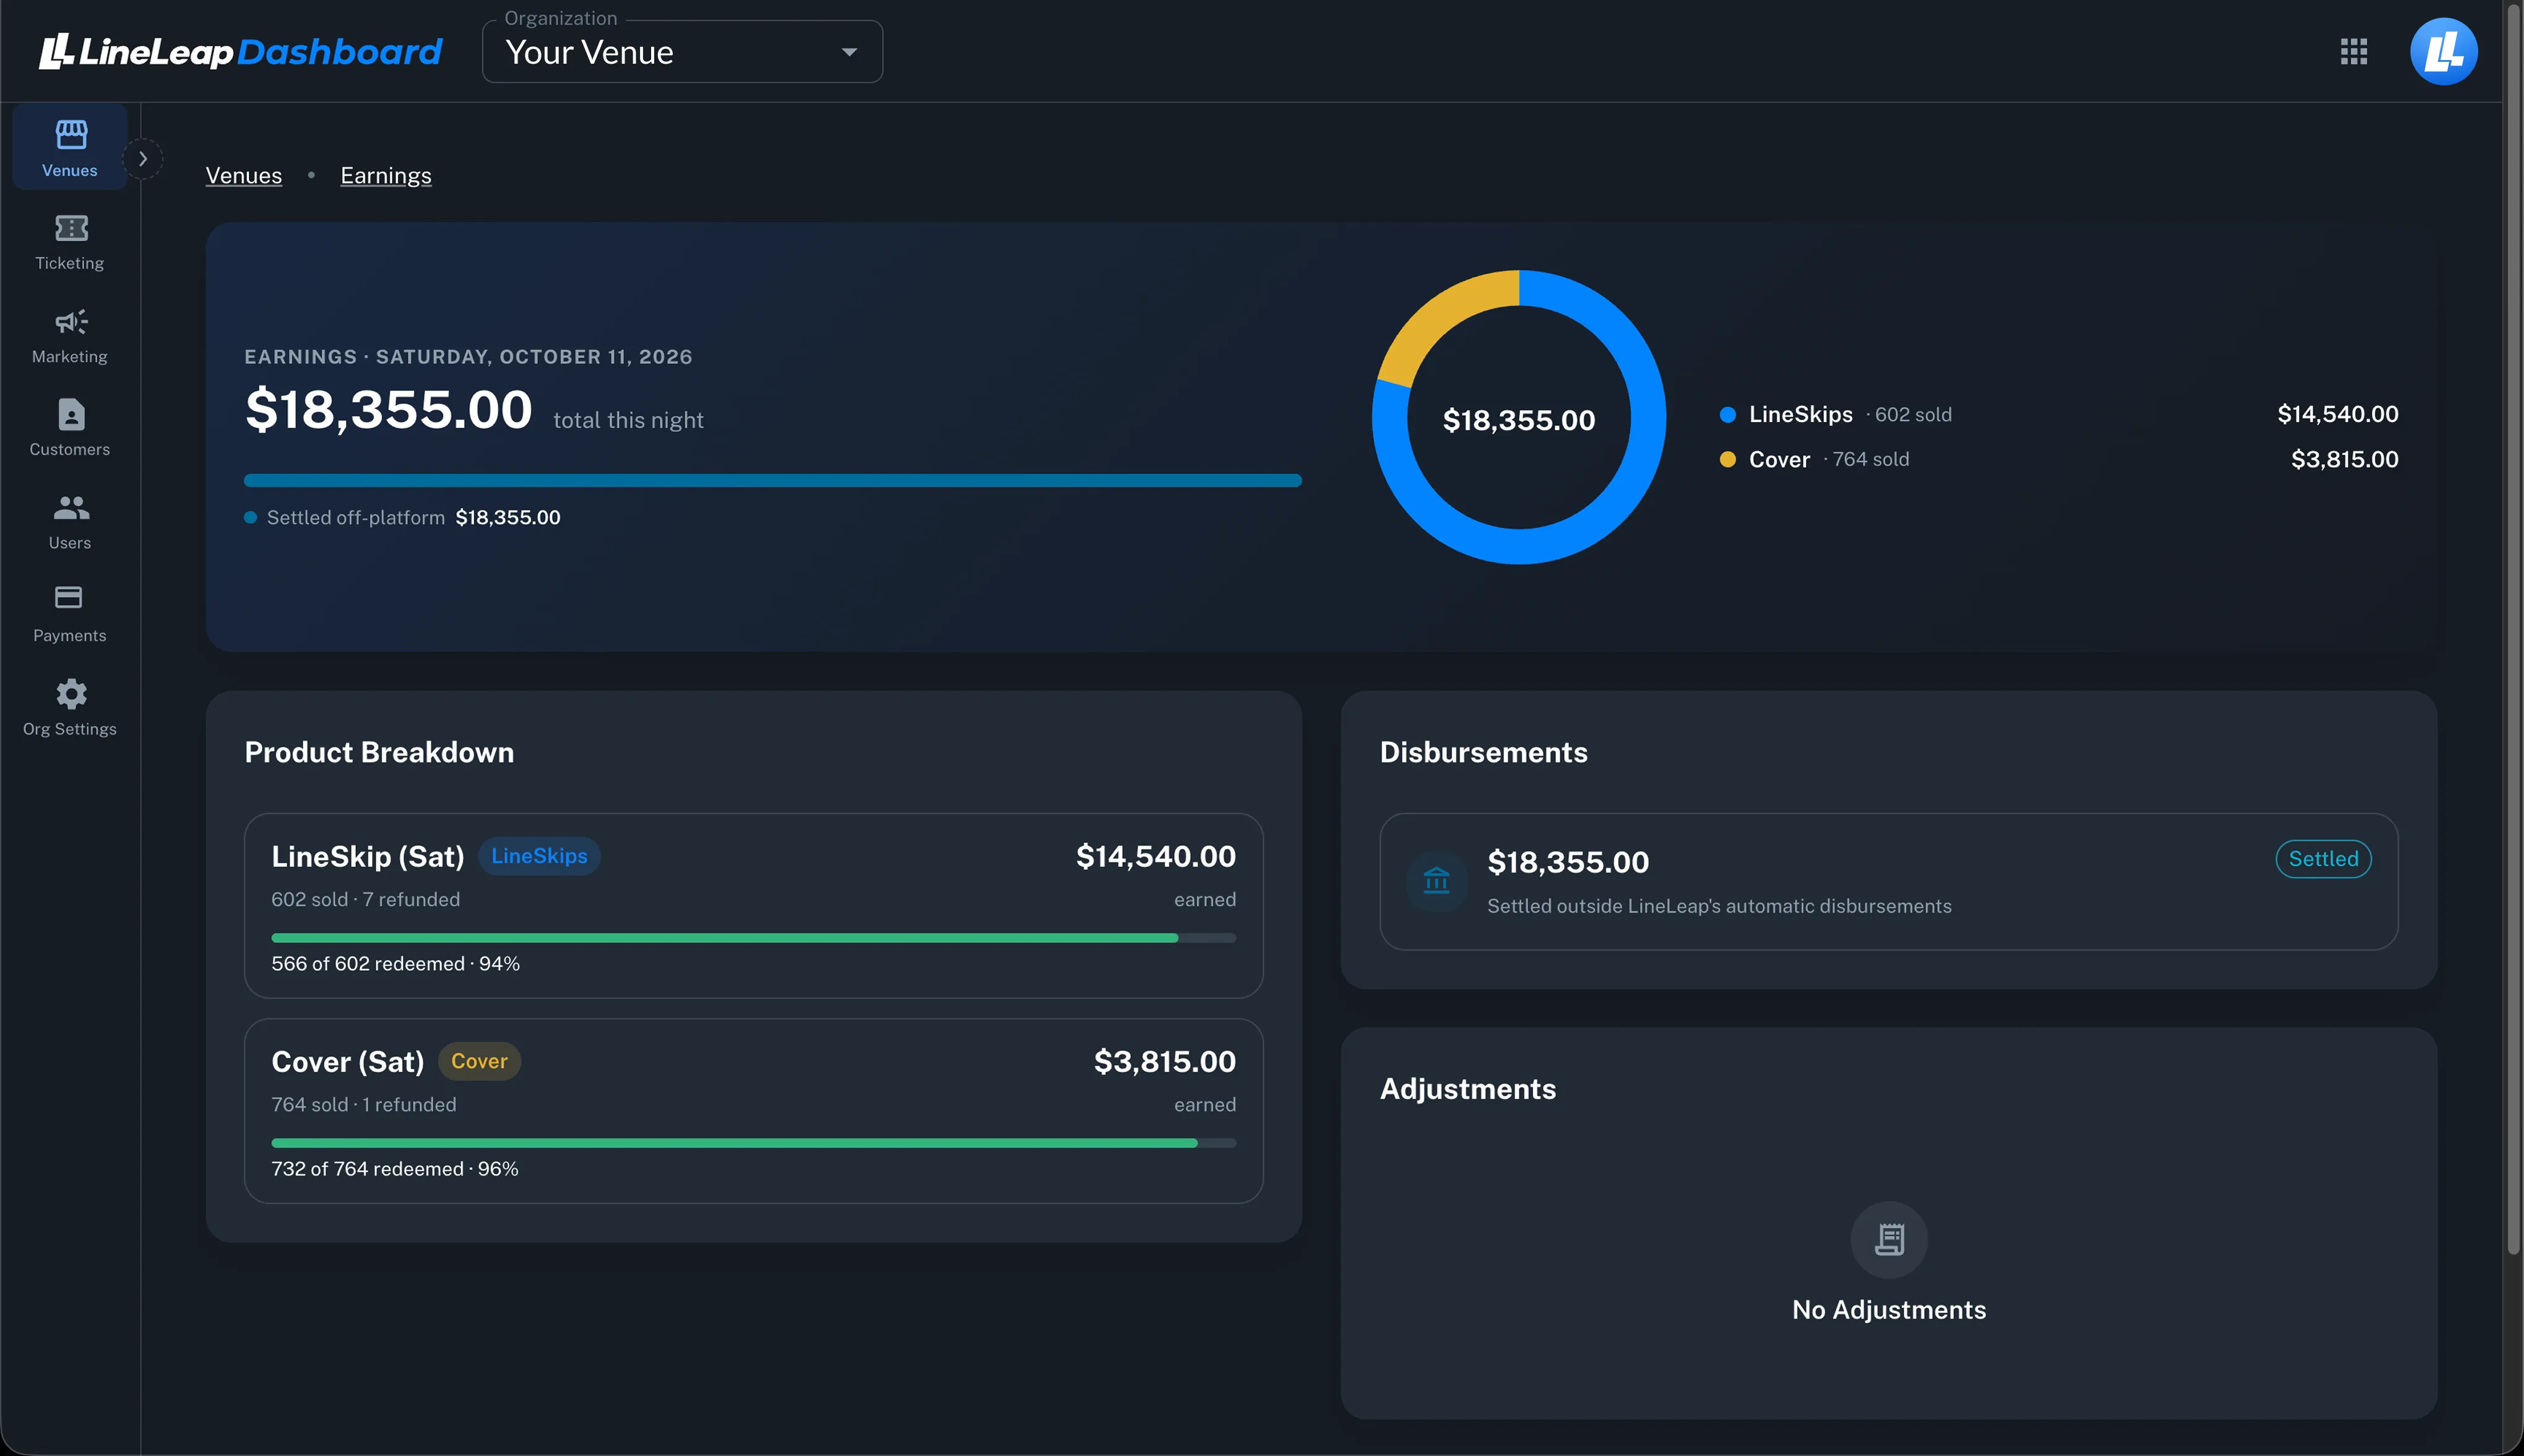Open Org Settings gear icon
Viewport: 2524px width, 1456px height.
tap(71, 693)
